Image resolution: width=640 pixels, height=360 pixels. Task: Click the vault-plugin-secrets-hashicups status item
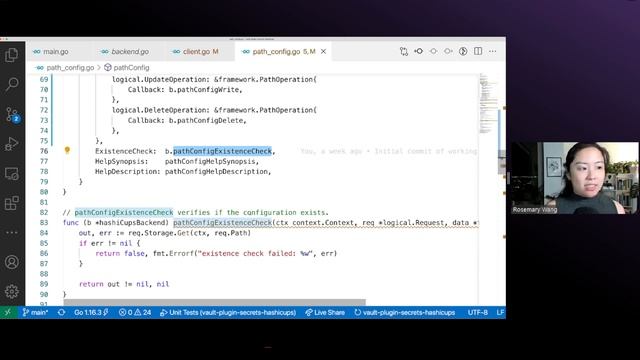404,313
